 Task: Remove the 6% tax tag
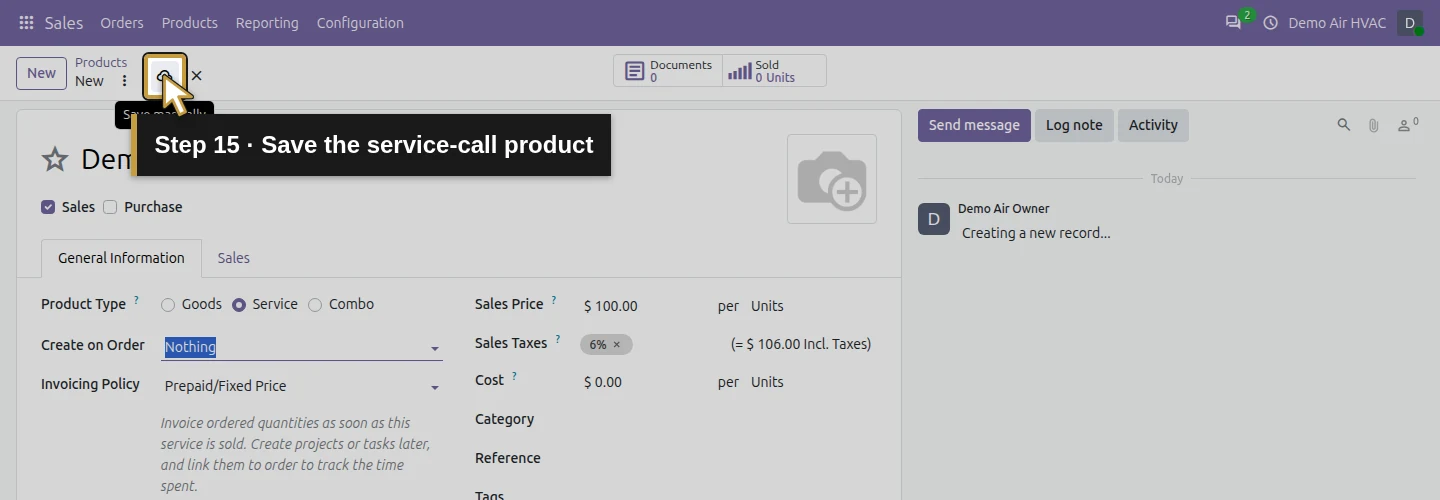point(616,344)
